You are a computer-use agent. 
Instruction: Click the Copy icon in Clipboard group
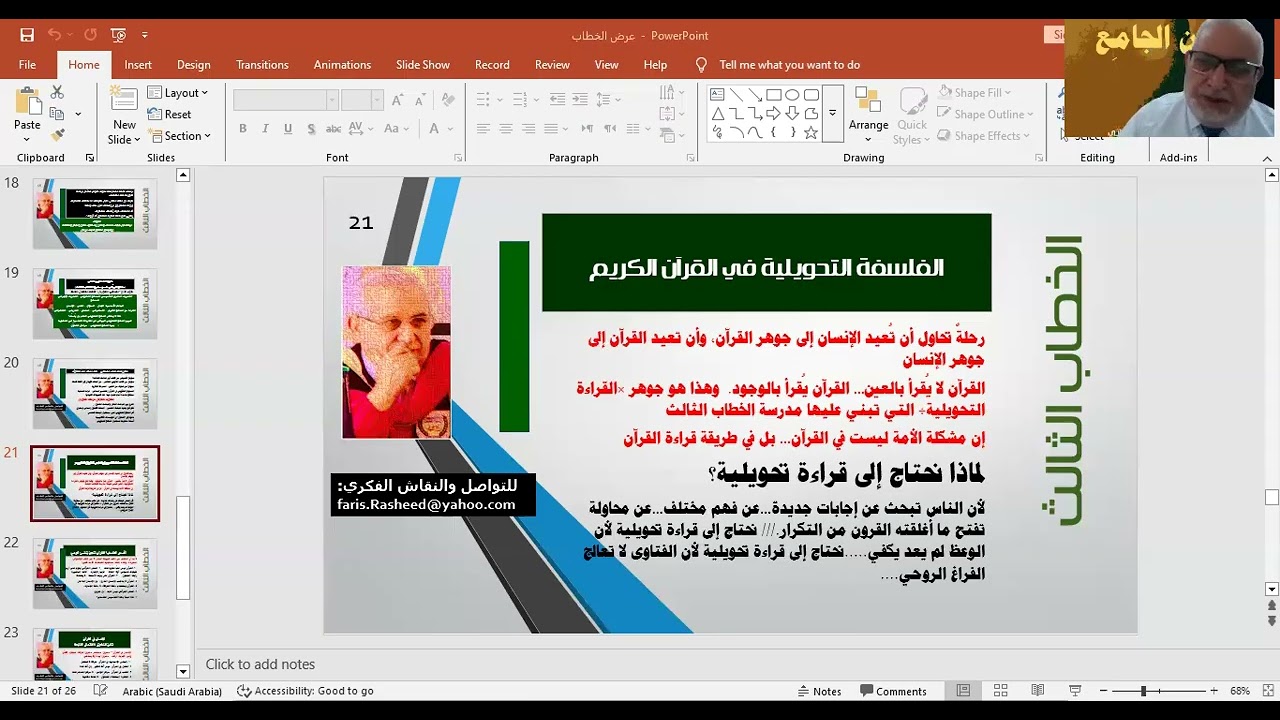(57, 113)
